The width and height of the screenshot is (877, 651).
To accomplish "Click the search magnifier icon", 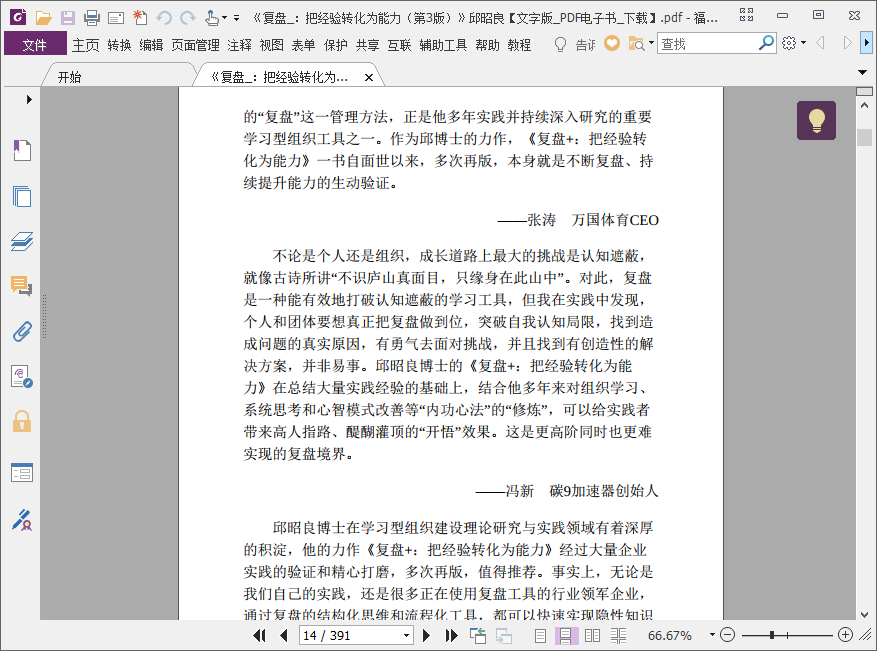I will coord(766,43).
